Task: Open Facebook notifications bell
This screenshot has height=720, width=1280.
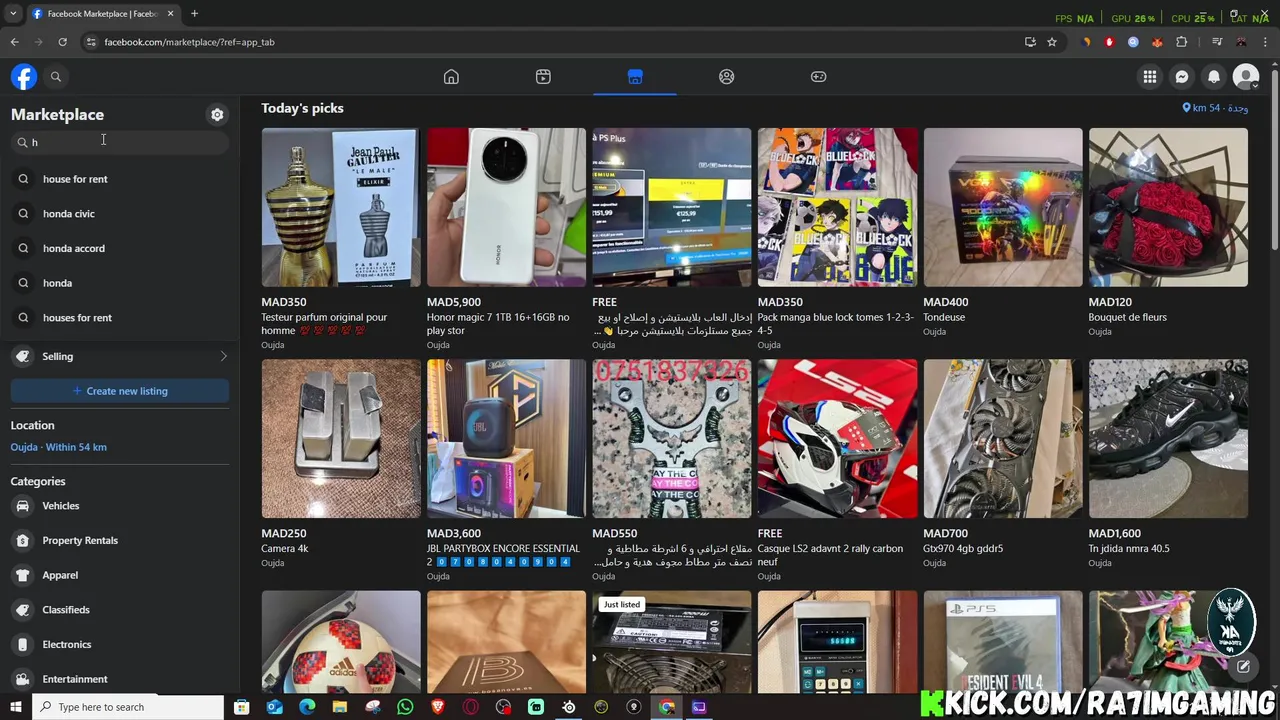Action: tap(1214, 76)
